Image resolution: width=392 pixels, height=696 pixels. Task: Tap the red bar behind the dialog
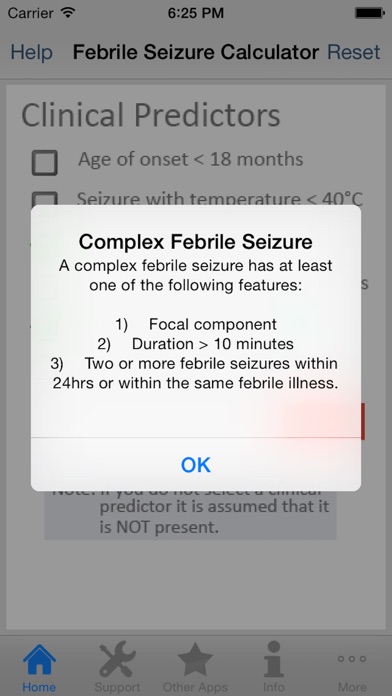pyautogui.click(x=363, y=421)
